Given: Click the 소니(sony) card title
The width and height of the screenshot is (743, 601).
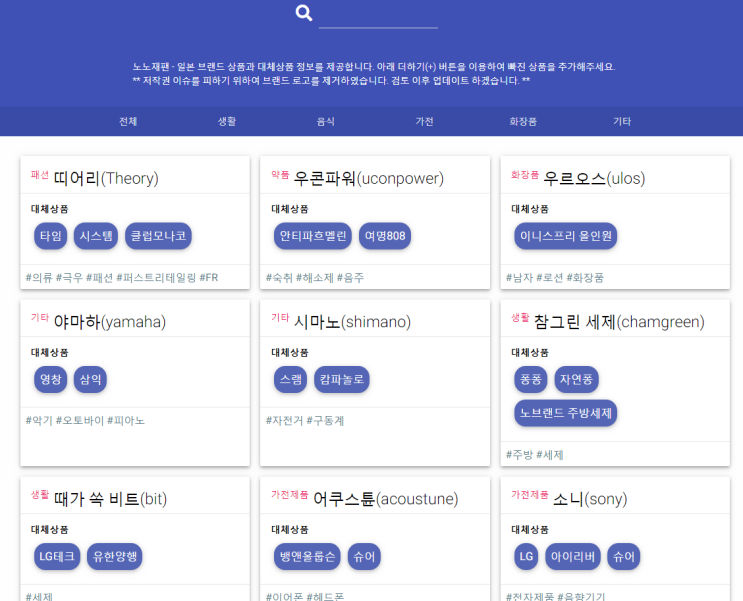Looking at the screenshot, I should click(590, 499).
